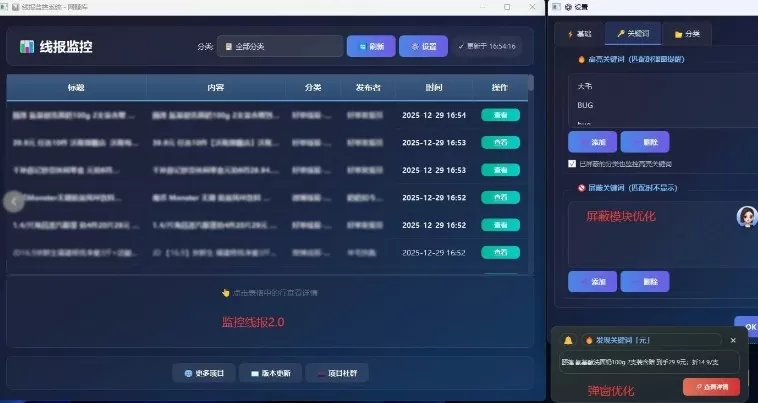
Task: Click 查看详情 in the notification popup
Action: pos(712,387)
